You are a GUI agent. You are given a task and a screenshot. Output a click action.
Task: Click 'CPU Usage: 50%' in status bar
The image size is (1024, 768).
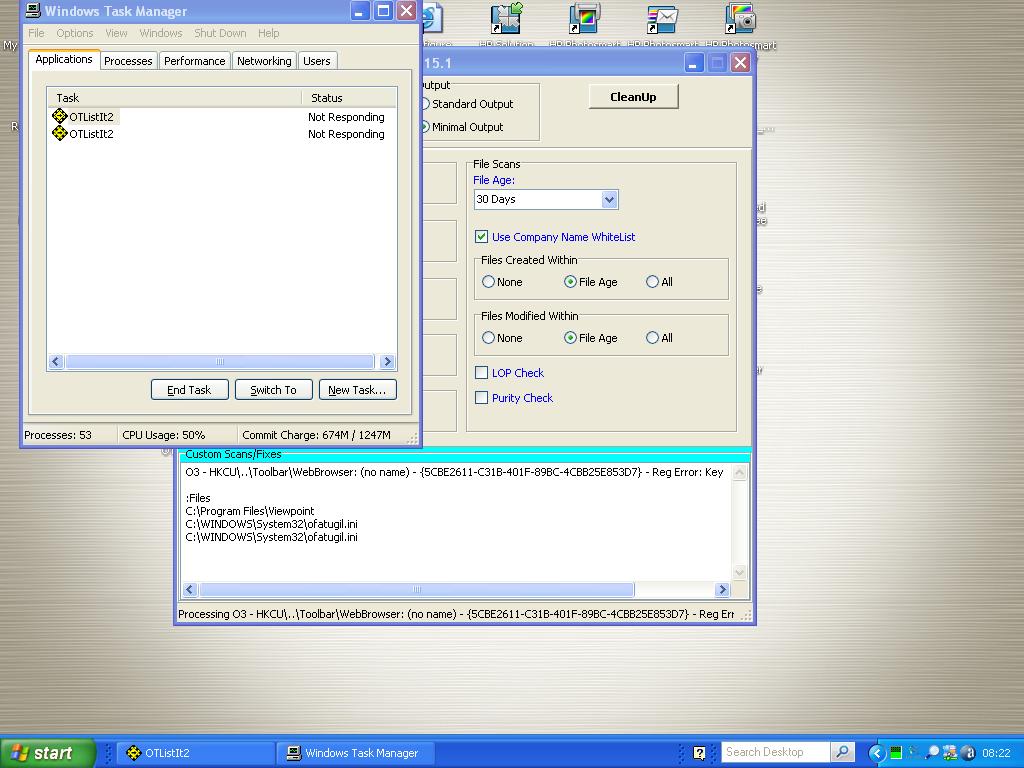[164, 435]
